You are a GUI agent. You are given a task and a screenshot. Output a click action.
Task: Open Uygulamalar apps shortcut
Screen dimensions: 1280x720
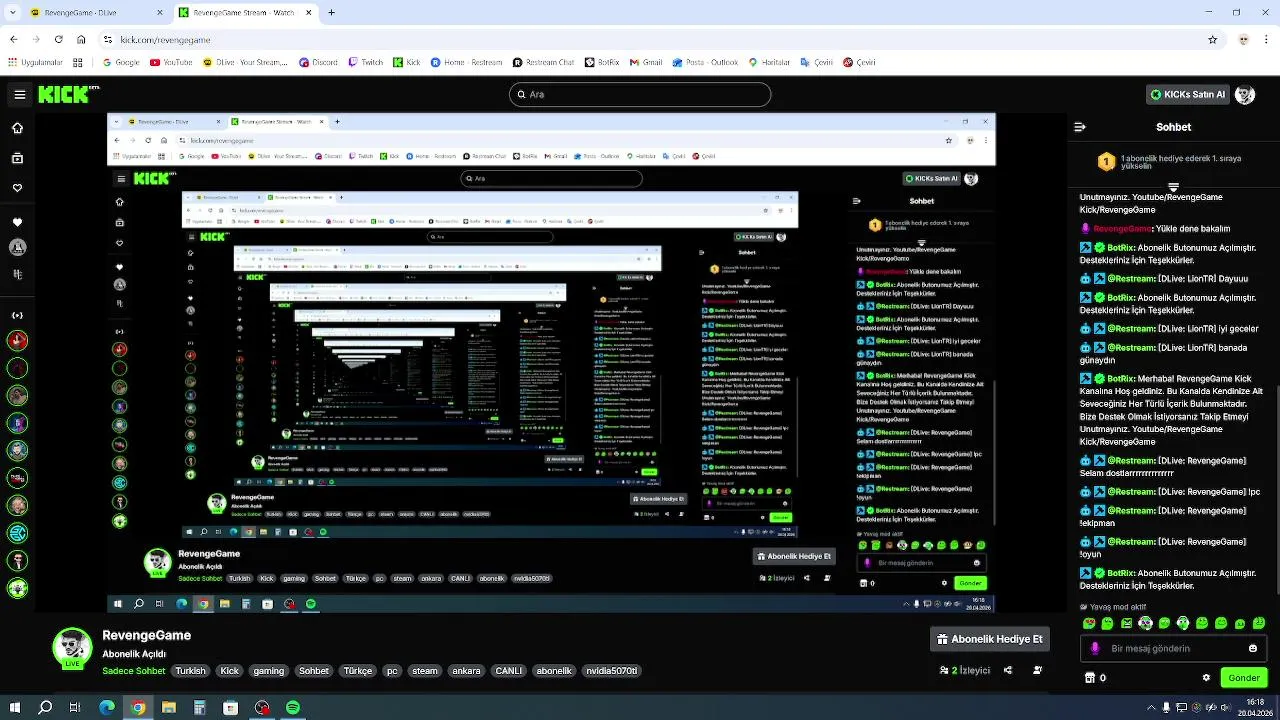point(35,62)
